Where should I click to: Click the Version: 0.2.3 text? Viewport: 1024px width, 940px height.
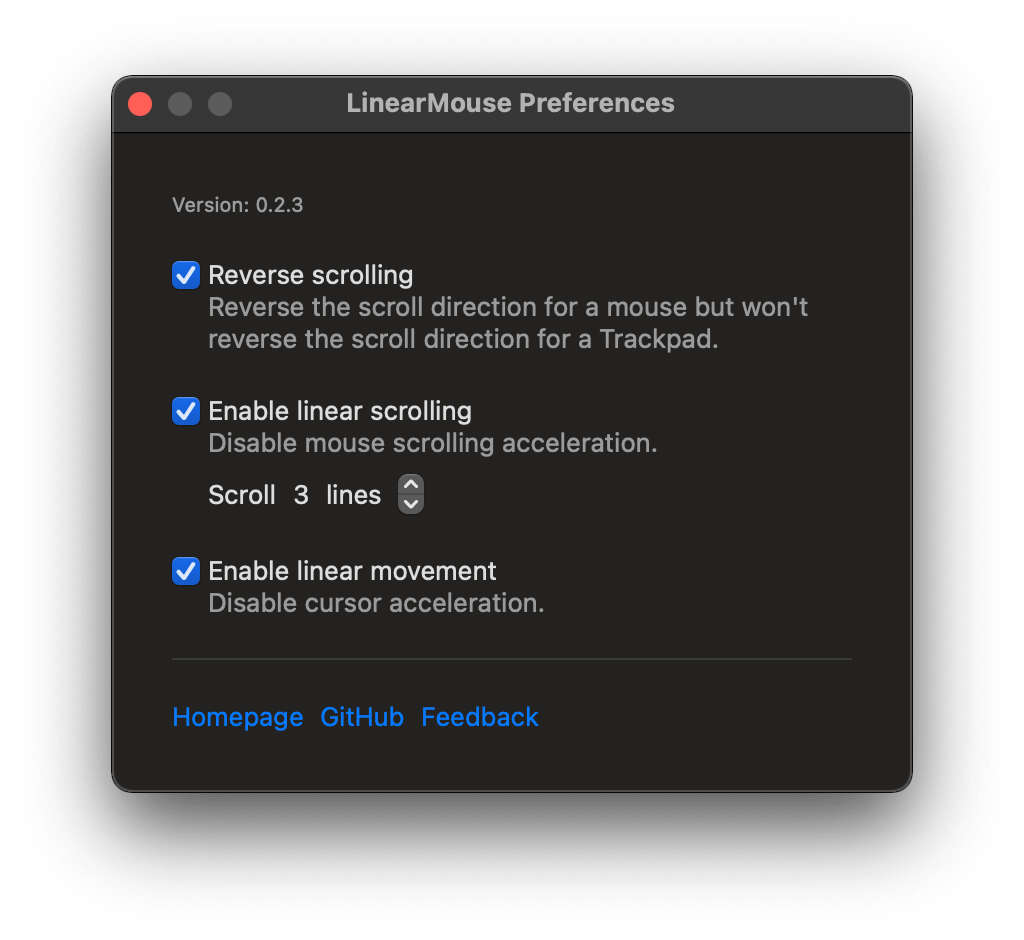(x=237, y=204)
